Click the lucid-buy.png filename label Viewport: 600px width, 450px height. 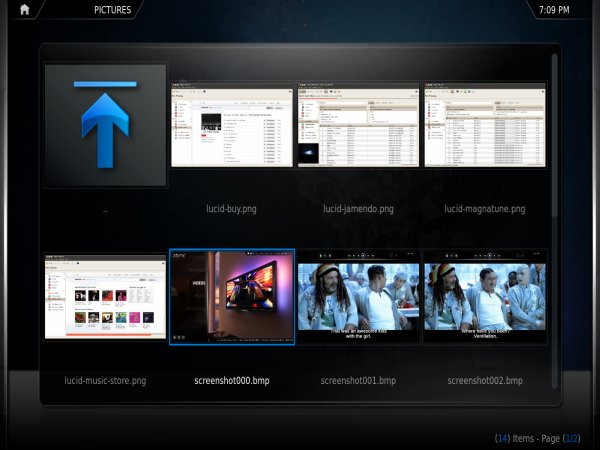pyautogui.click(x=231, y=209)
